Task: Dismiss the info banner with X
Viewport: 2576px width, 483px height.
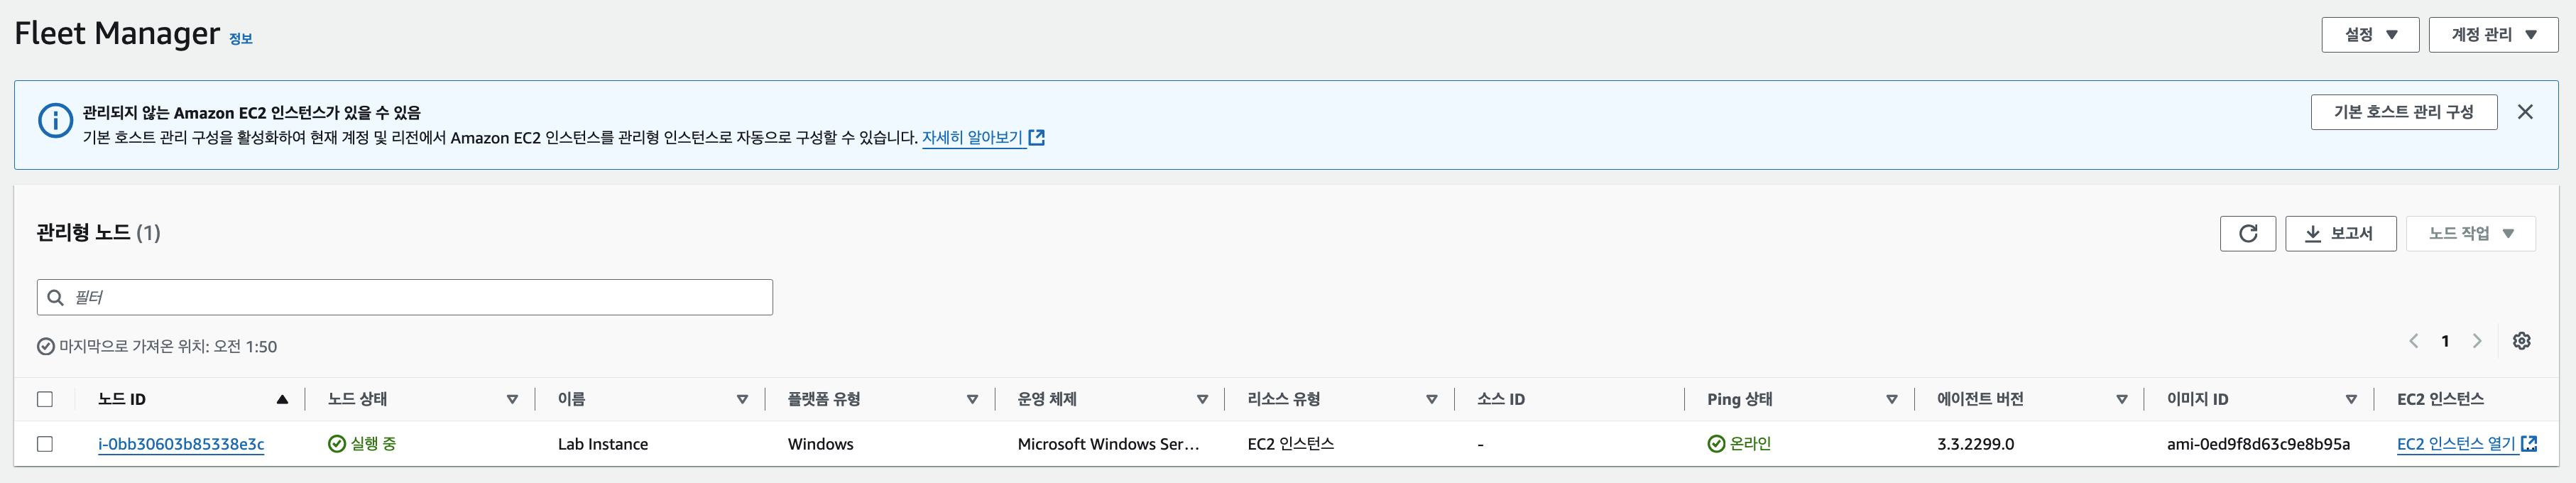Action: (2525, 112)
